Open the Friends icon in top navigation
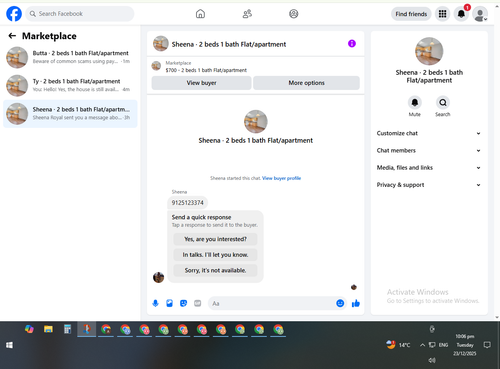This screenshot has height=369, width=500. pyautogui.click(x=247, y=14)
